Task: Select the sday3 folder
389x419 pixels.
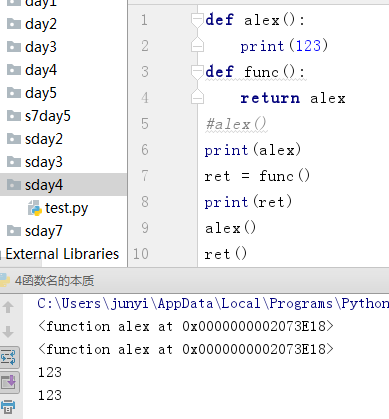Action: [44, 162]
